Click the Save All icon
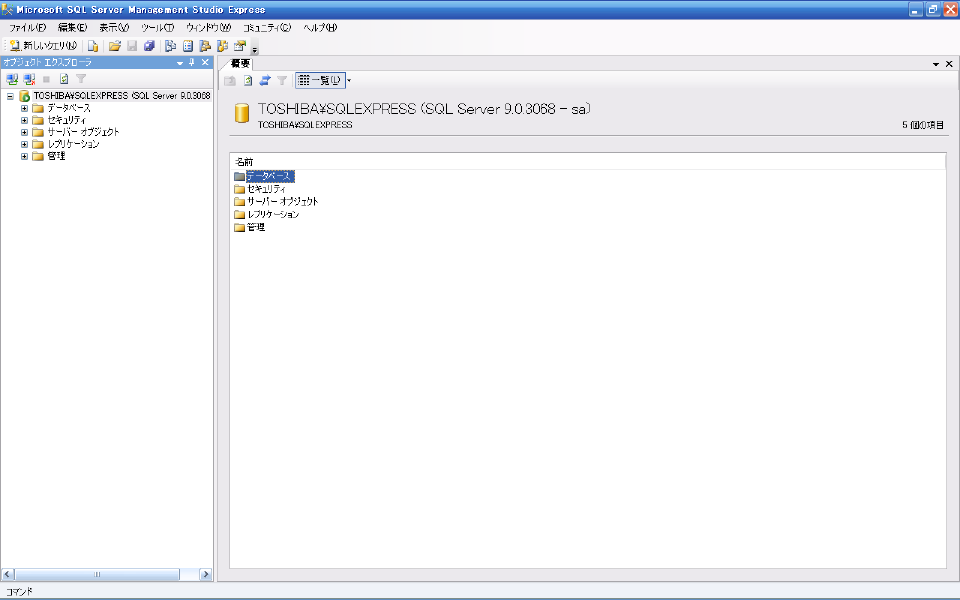 pyautogui.click(x=149, y=46)
